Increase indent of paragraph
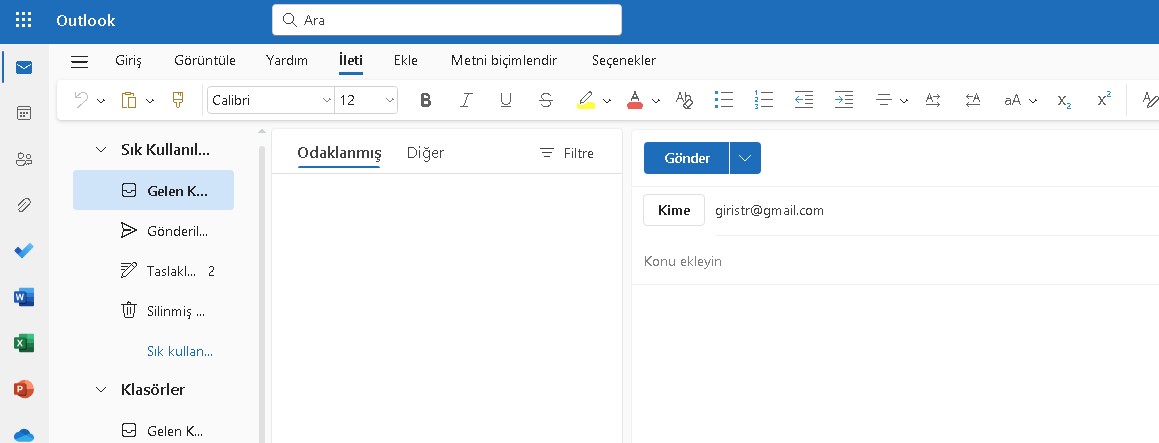 (x=843, y=100)
